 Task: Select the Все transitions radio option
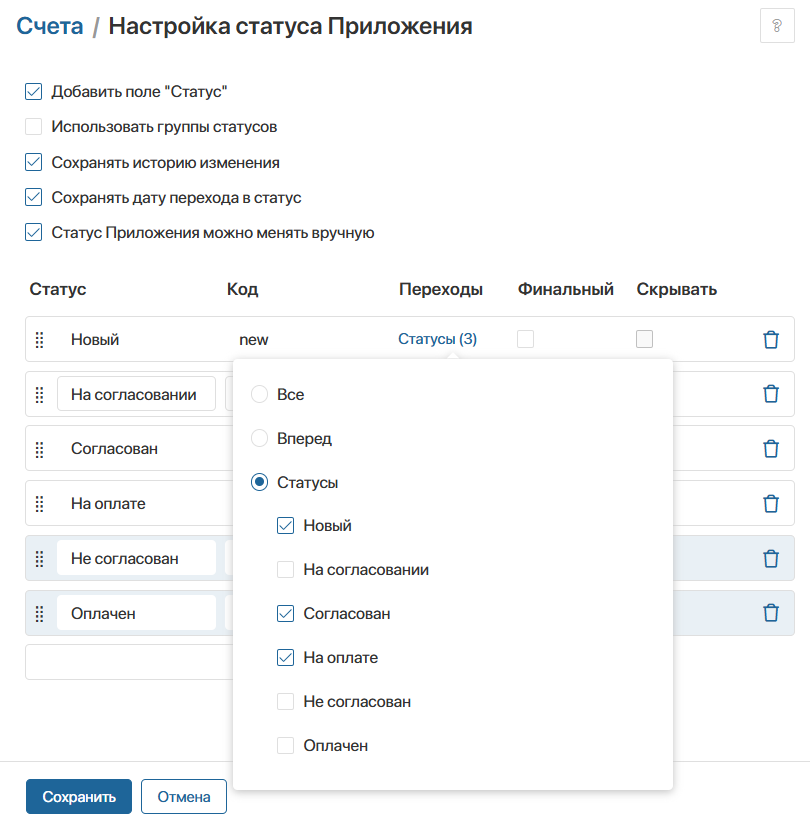[259, 394]
